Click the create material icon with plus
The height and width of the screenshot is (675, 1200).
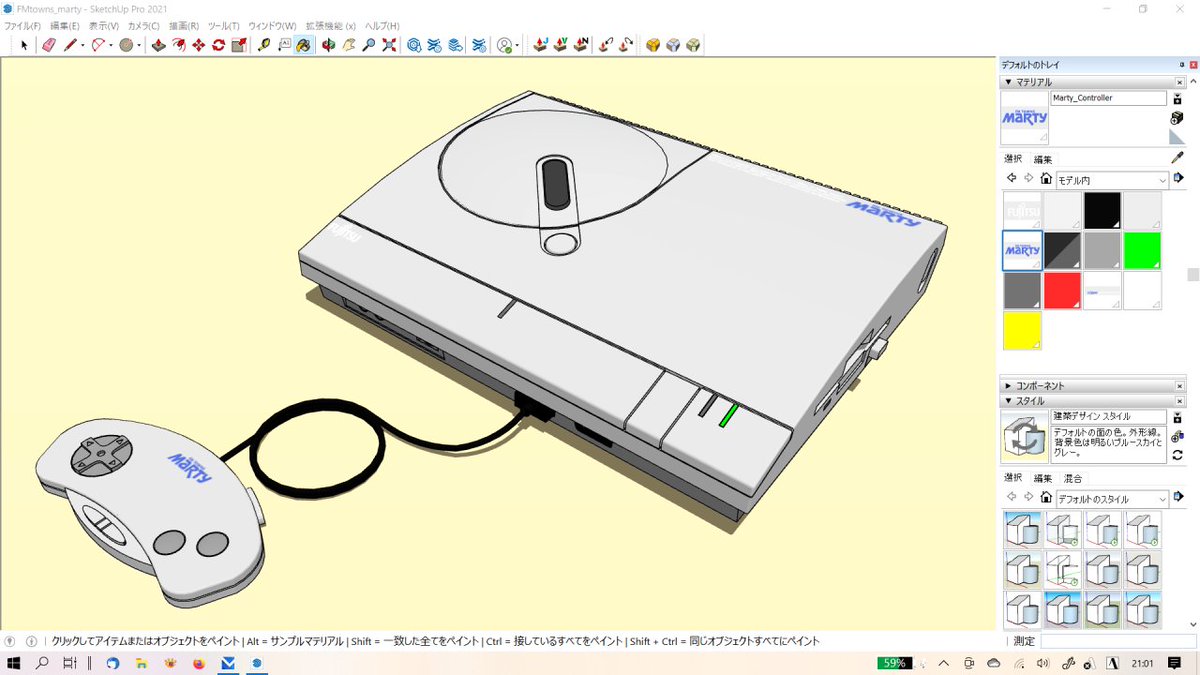coord(1177,119)
